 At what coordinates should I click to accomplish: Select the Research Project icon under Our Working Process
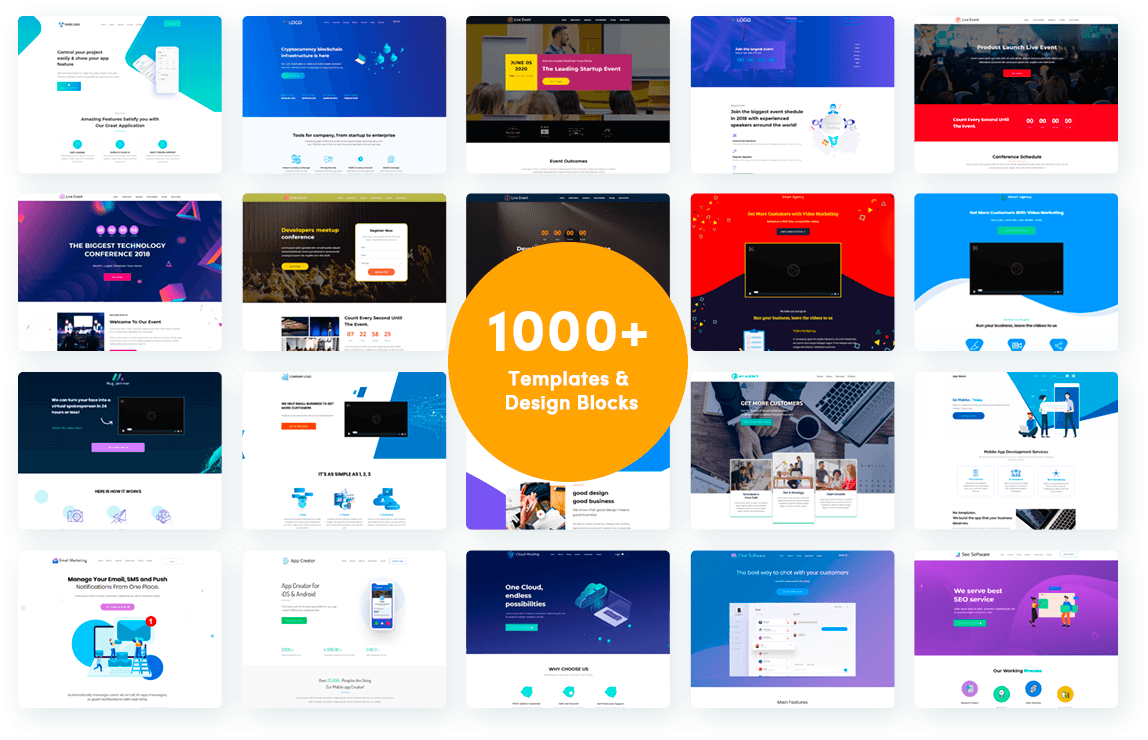pyautogui.click(x=970, y=689)
